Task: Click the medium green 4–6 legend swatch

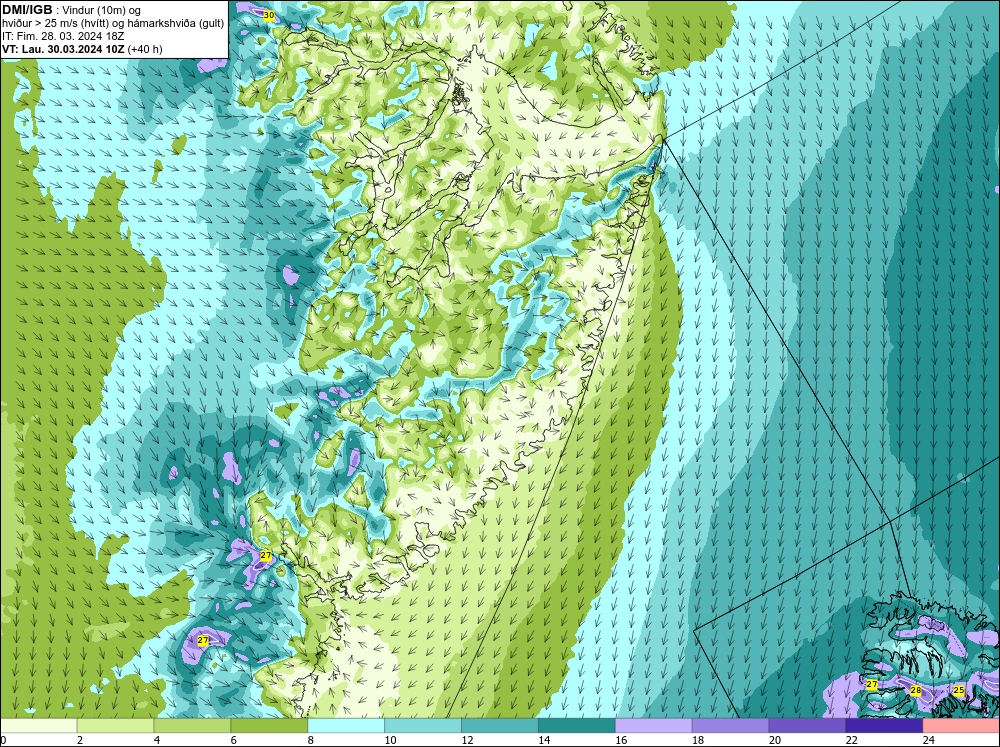Action: coord(192,726)
